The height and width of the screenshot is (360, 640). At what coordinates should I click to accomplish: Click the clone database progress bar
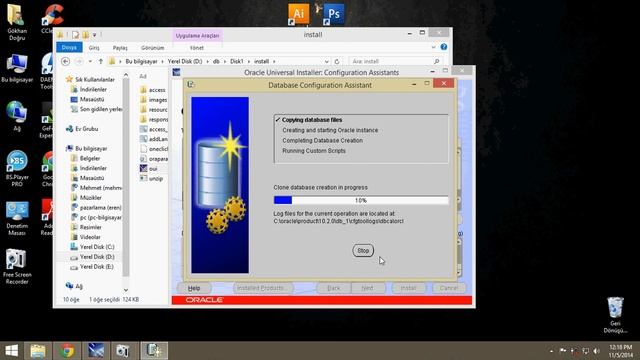tap(361, 200)
